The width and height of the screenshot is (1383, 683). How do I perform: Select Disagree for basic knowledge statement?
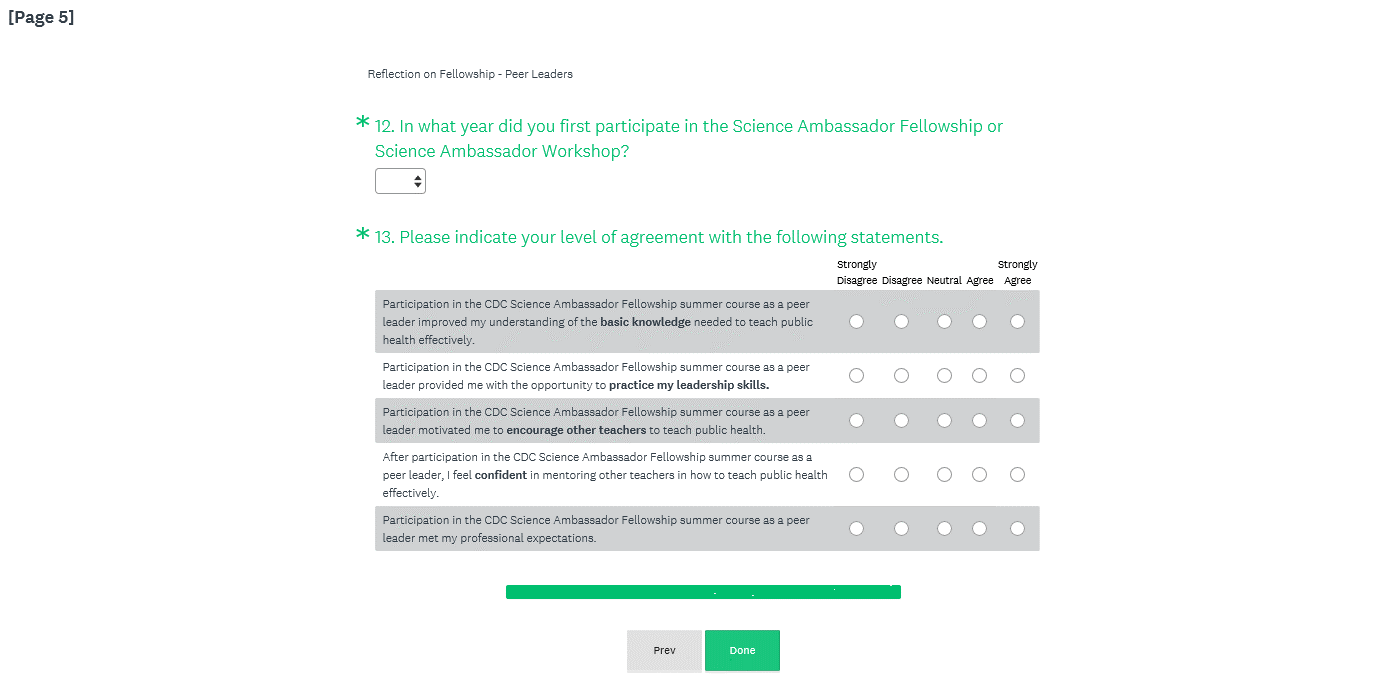(x=901, y=322)
